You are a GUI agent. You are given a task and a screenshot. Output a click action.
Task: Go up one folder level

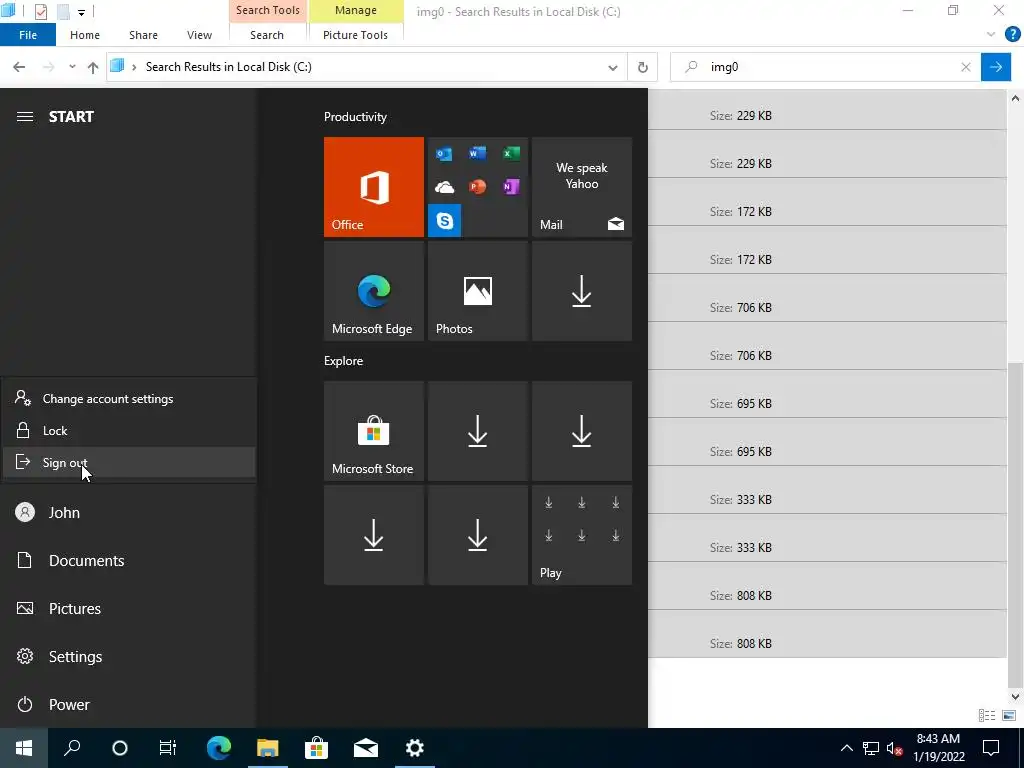pyautogui.click(x=93, y=67)
